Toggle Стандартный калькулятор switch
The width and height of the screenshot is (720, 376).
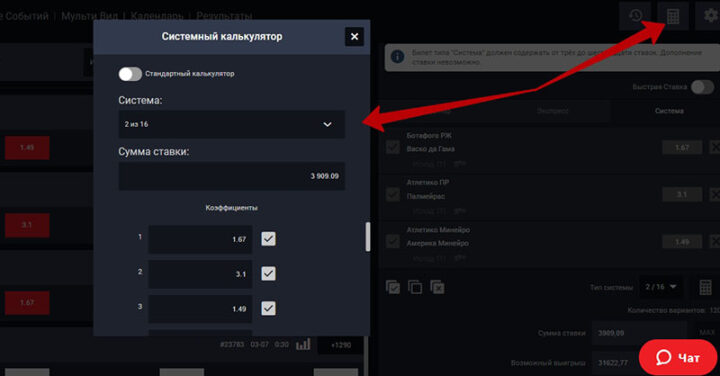click(130, 74)
